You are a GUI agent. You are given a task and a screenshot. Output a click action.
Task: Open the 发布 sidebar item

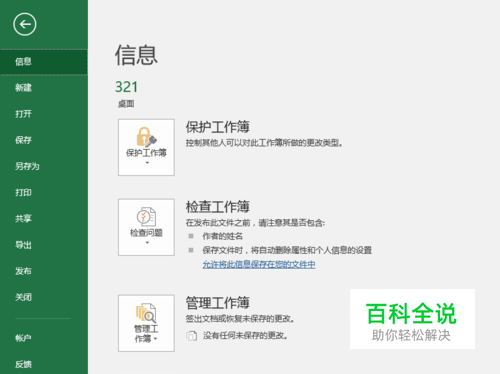click(x=44, y=271)
